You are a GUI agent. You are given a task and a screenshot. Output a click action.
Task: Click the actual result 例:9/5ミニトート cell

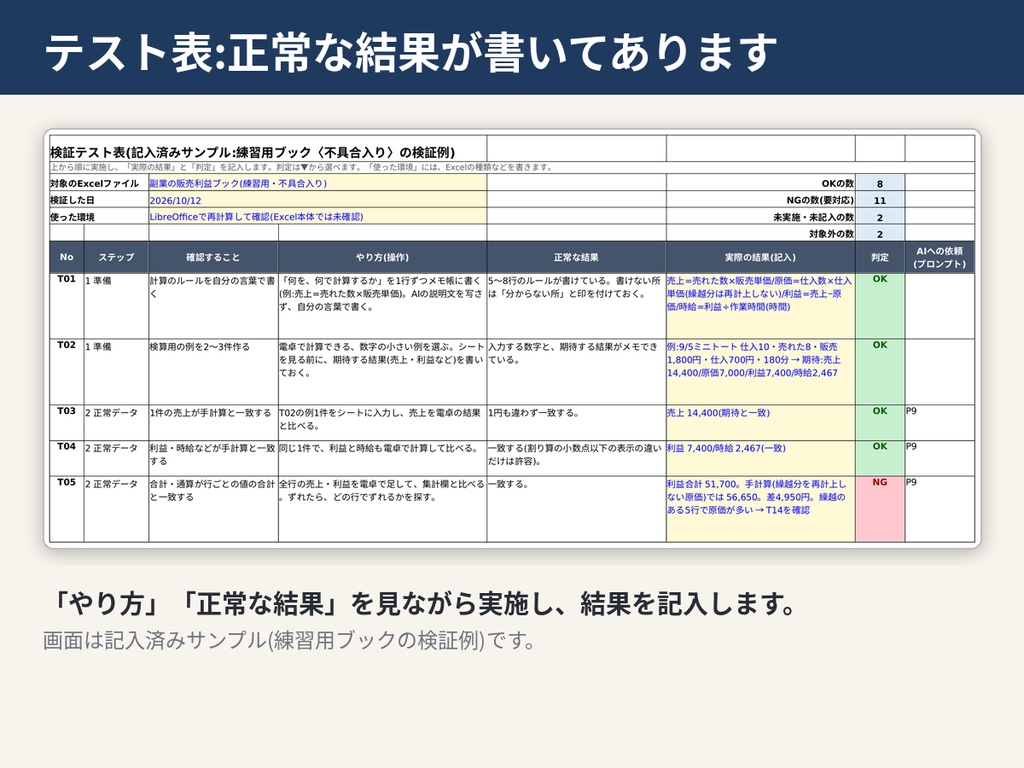760,372
